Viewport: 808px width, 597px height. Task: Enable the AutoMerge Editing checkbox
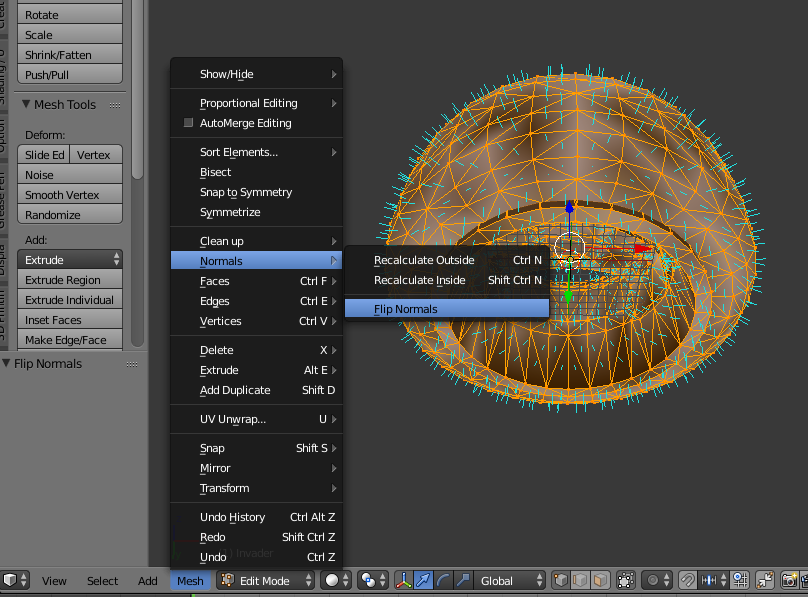tap(189, 123)
